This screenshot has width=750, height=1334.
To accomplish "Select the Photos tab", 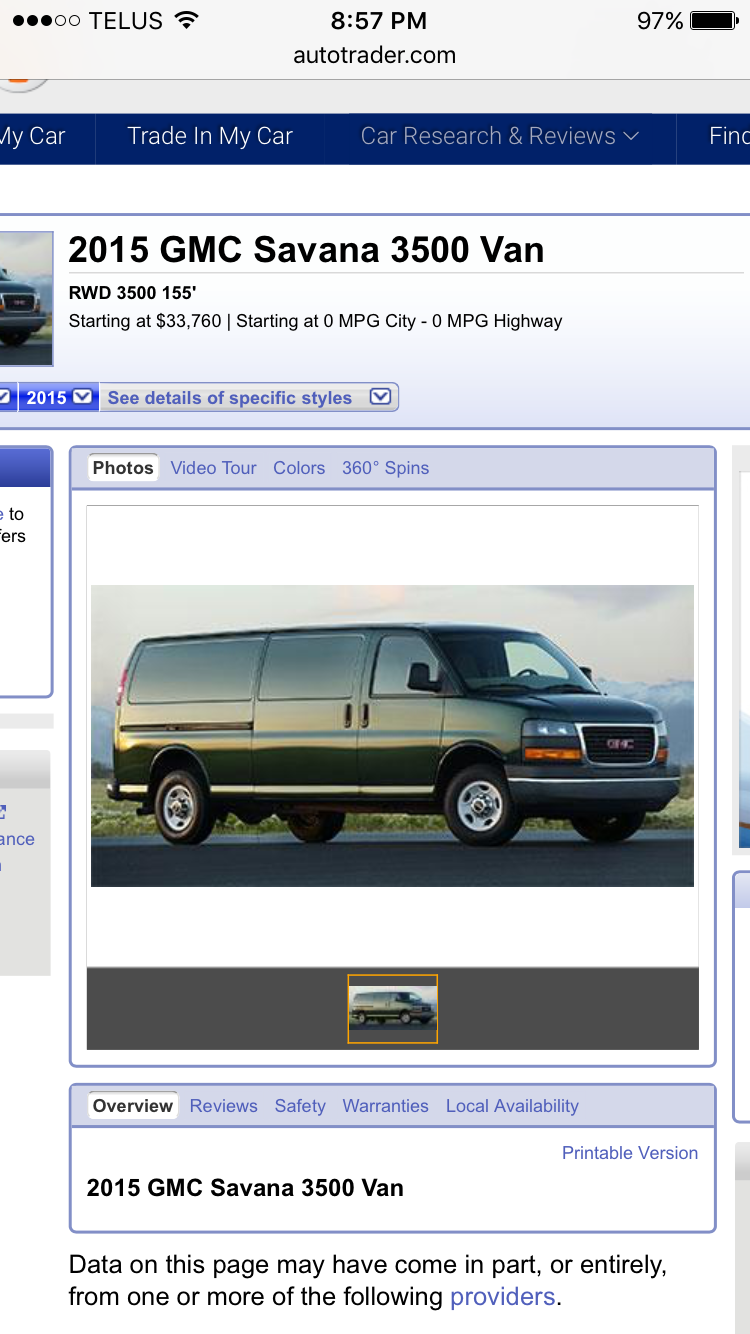I will coord(123,468).
